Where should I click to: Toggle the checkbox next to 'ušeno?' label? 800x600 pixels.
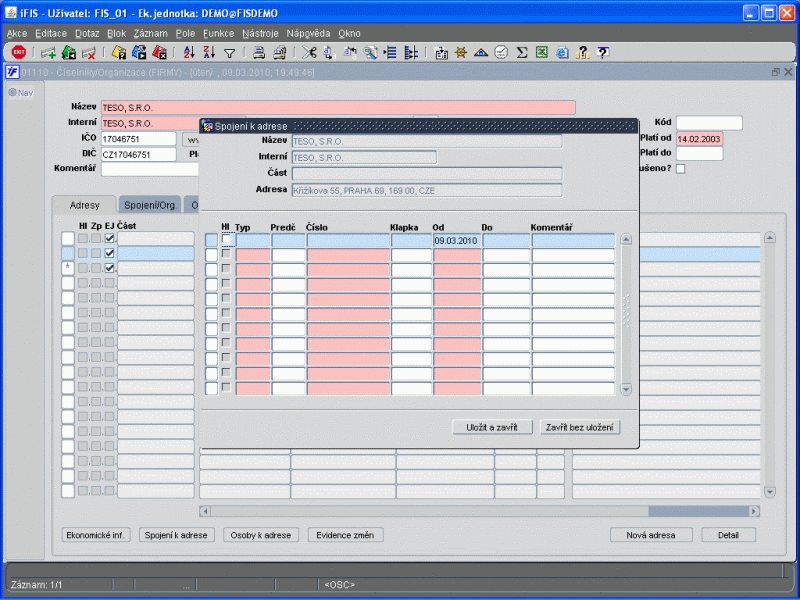click(681, 169)
